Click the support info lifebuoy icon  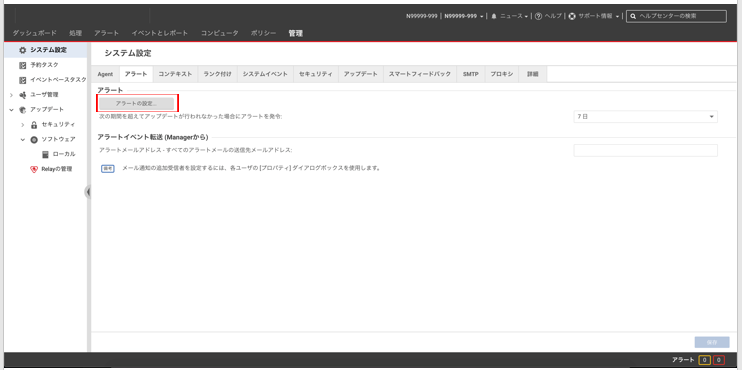click(572, 16)
